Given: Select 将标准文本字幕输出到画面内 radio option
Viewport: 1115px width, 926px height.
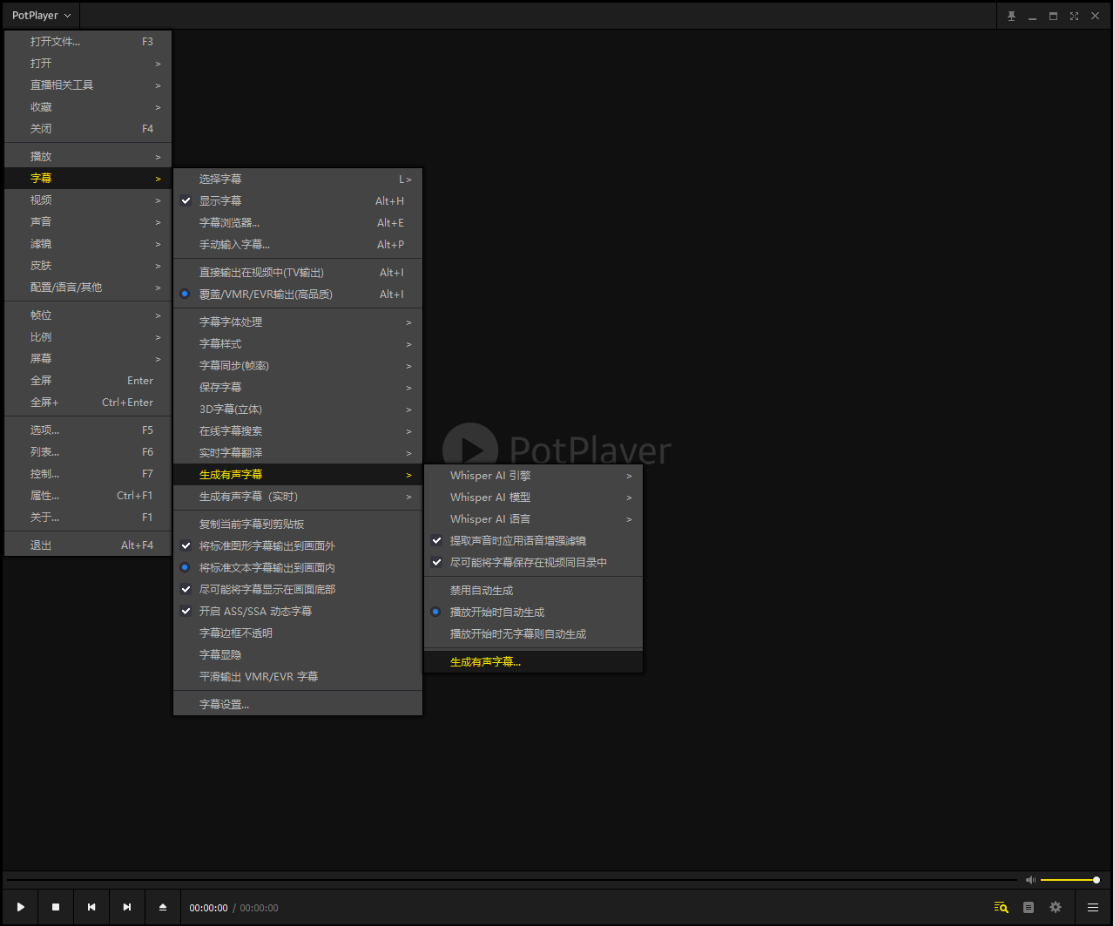Looking at the screenshot, I should (x=298, y=568).
